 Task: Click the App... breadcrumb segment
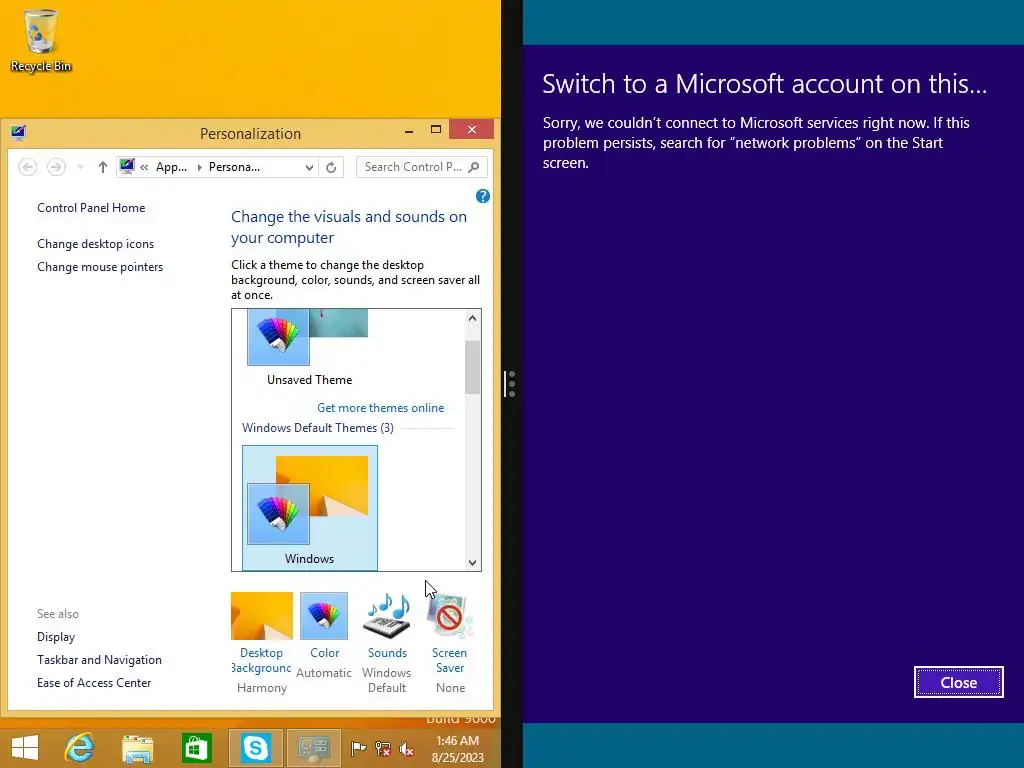(x=171, y=167)
